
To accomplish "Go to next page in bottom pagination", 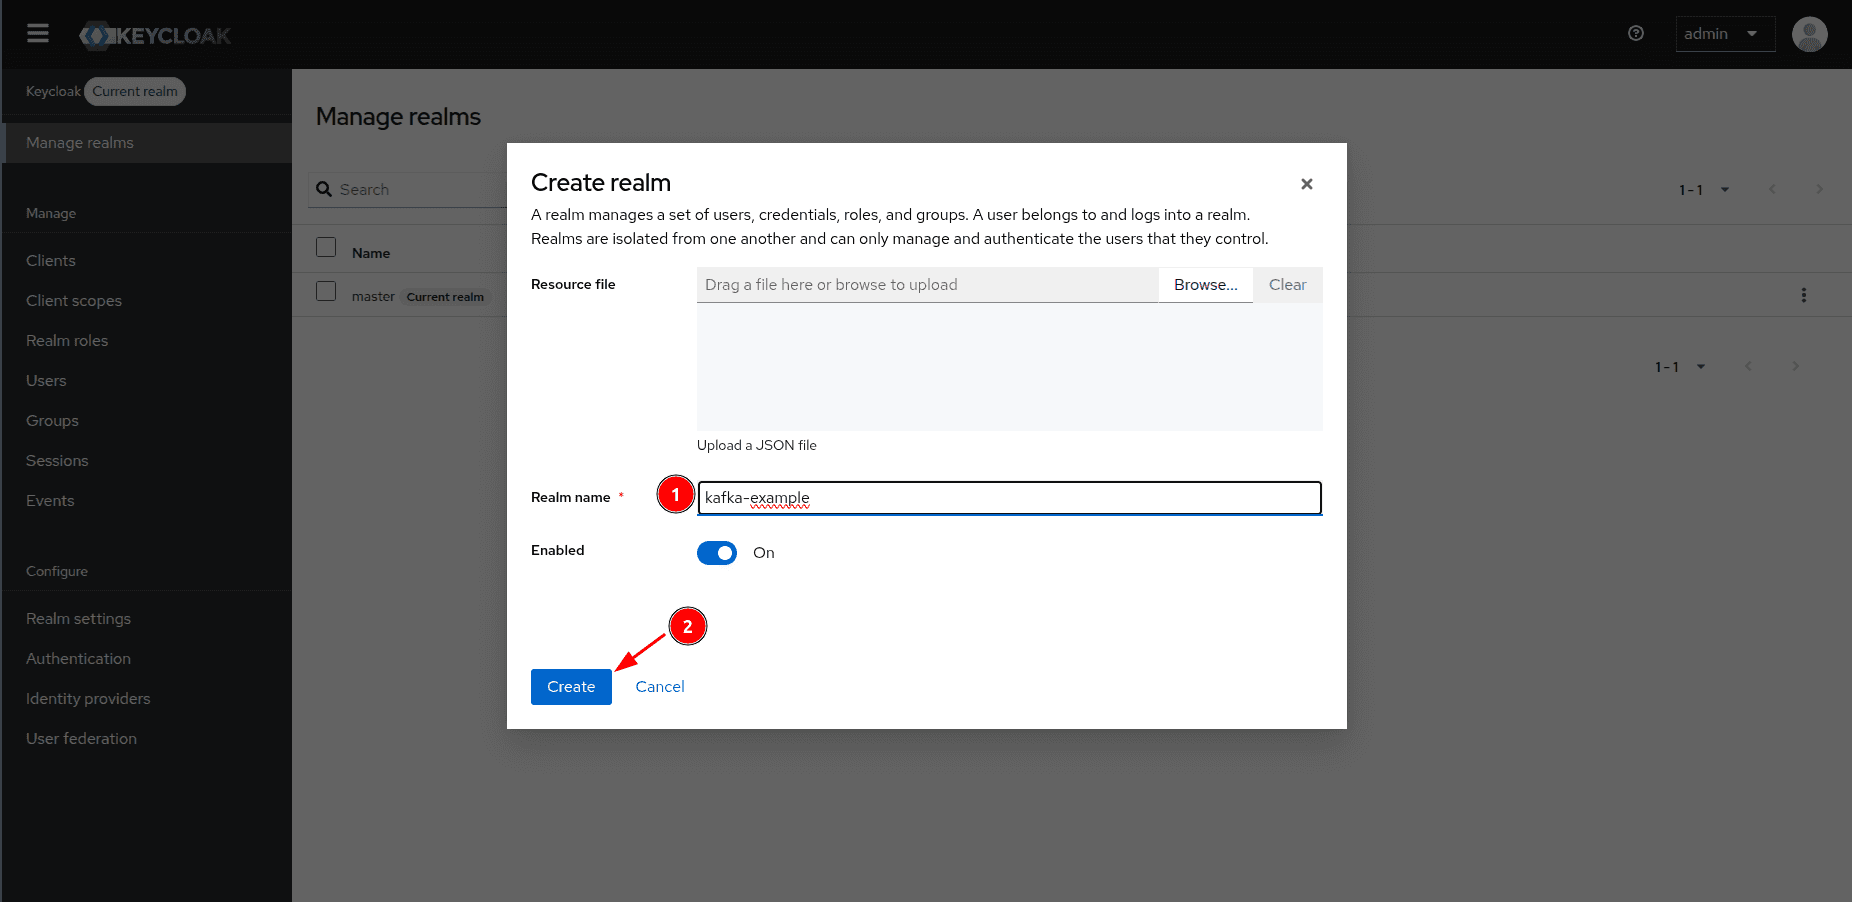I will pyautogui.click(x=1795, y=366).
